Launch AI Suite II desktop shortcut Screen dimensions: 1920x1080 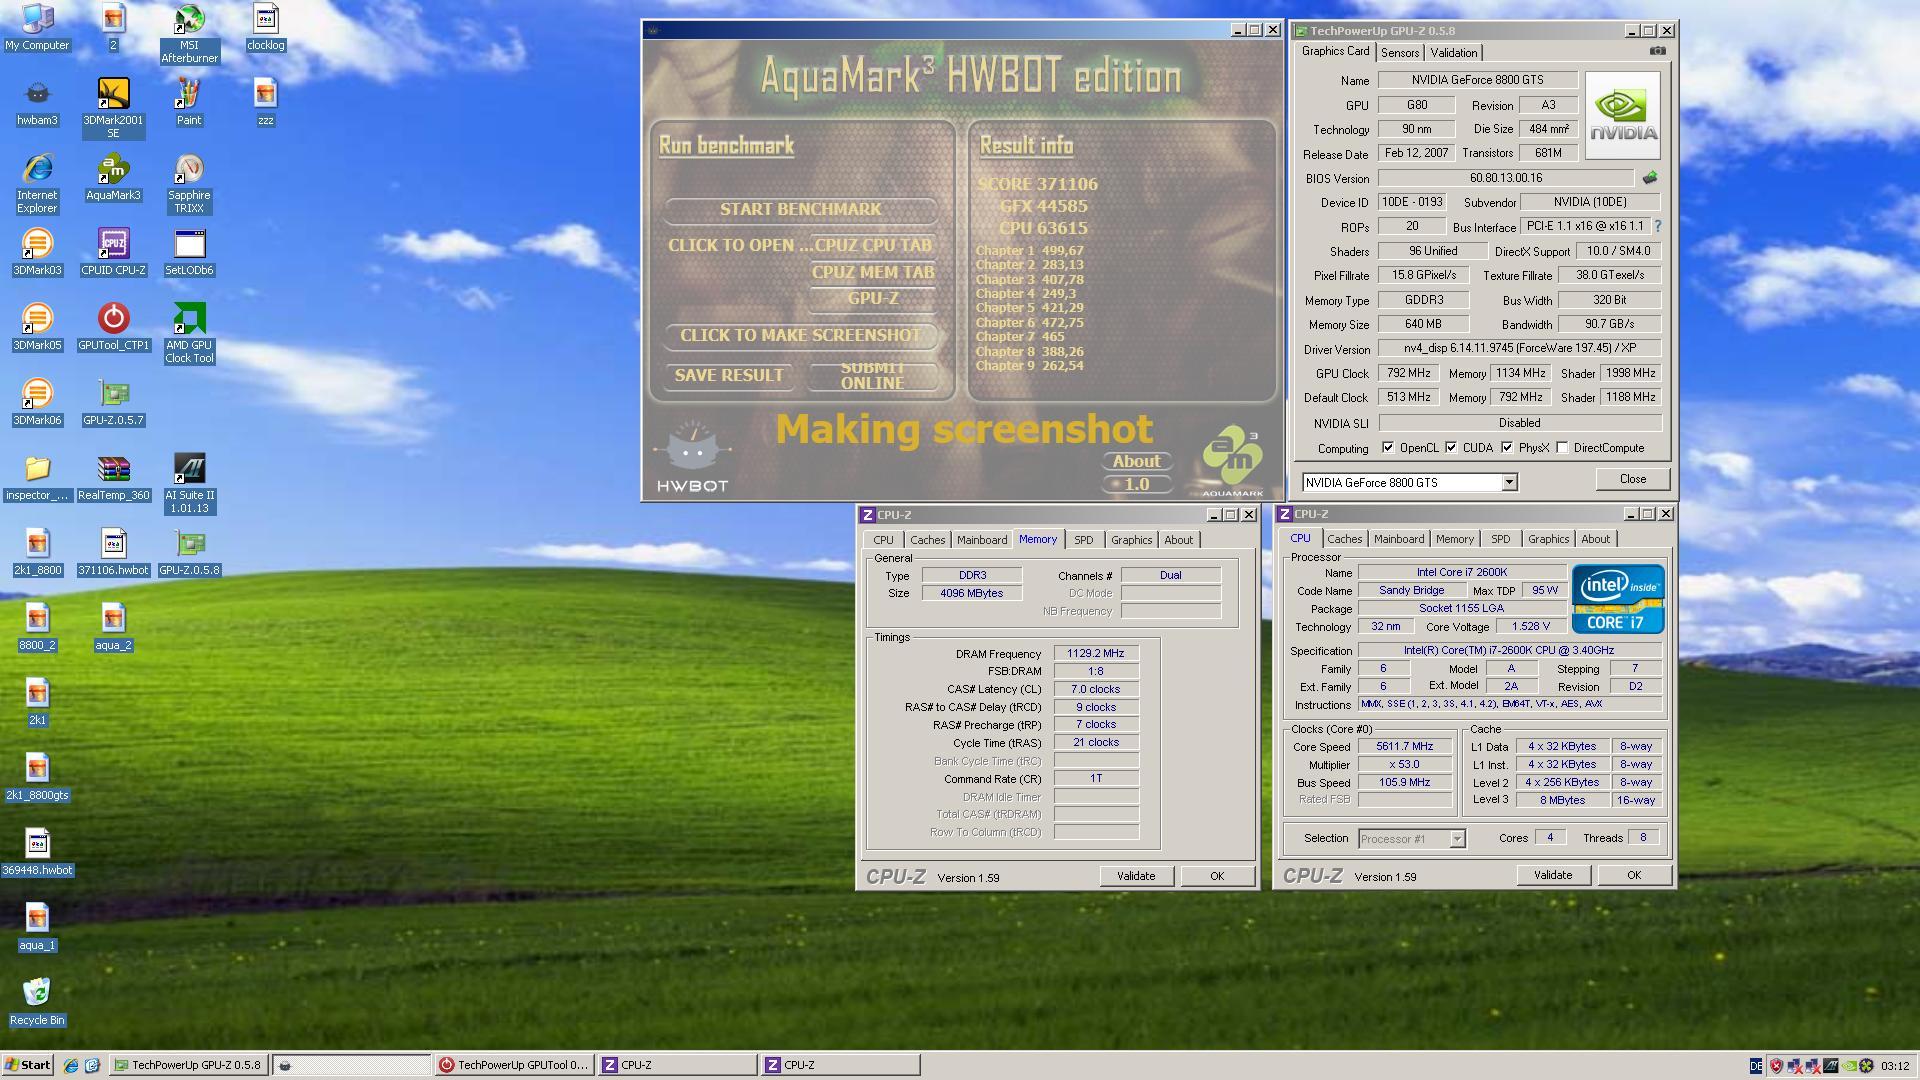[189, 483]
